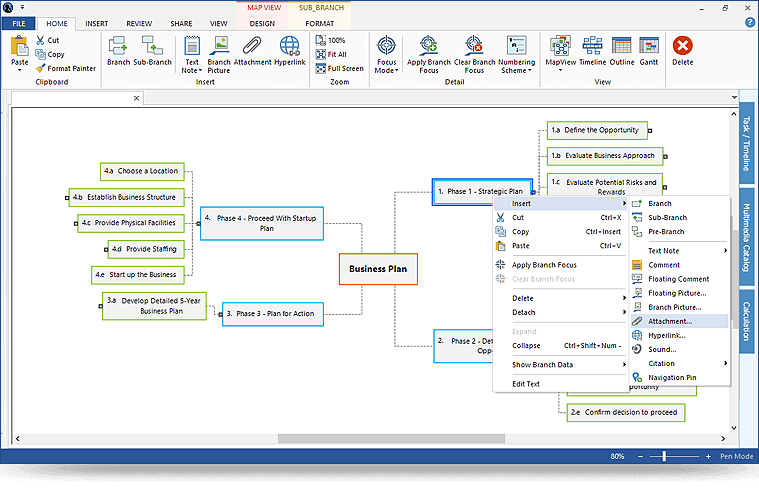Screen dimensions: 759x492
Task: Click Pen Mode in the status bar
Action: [736, 456]
